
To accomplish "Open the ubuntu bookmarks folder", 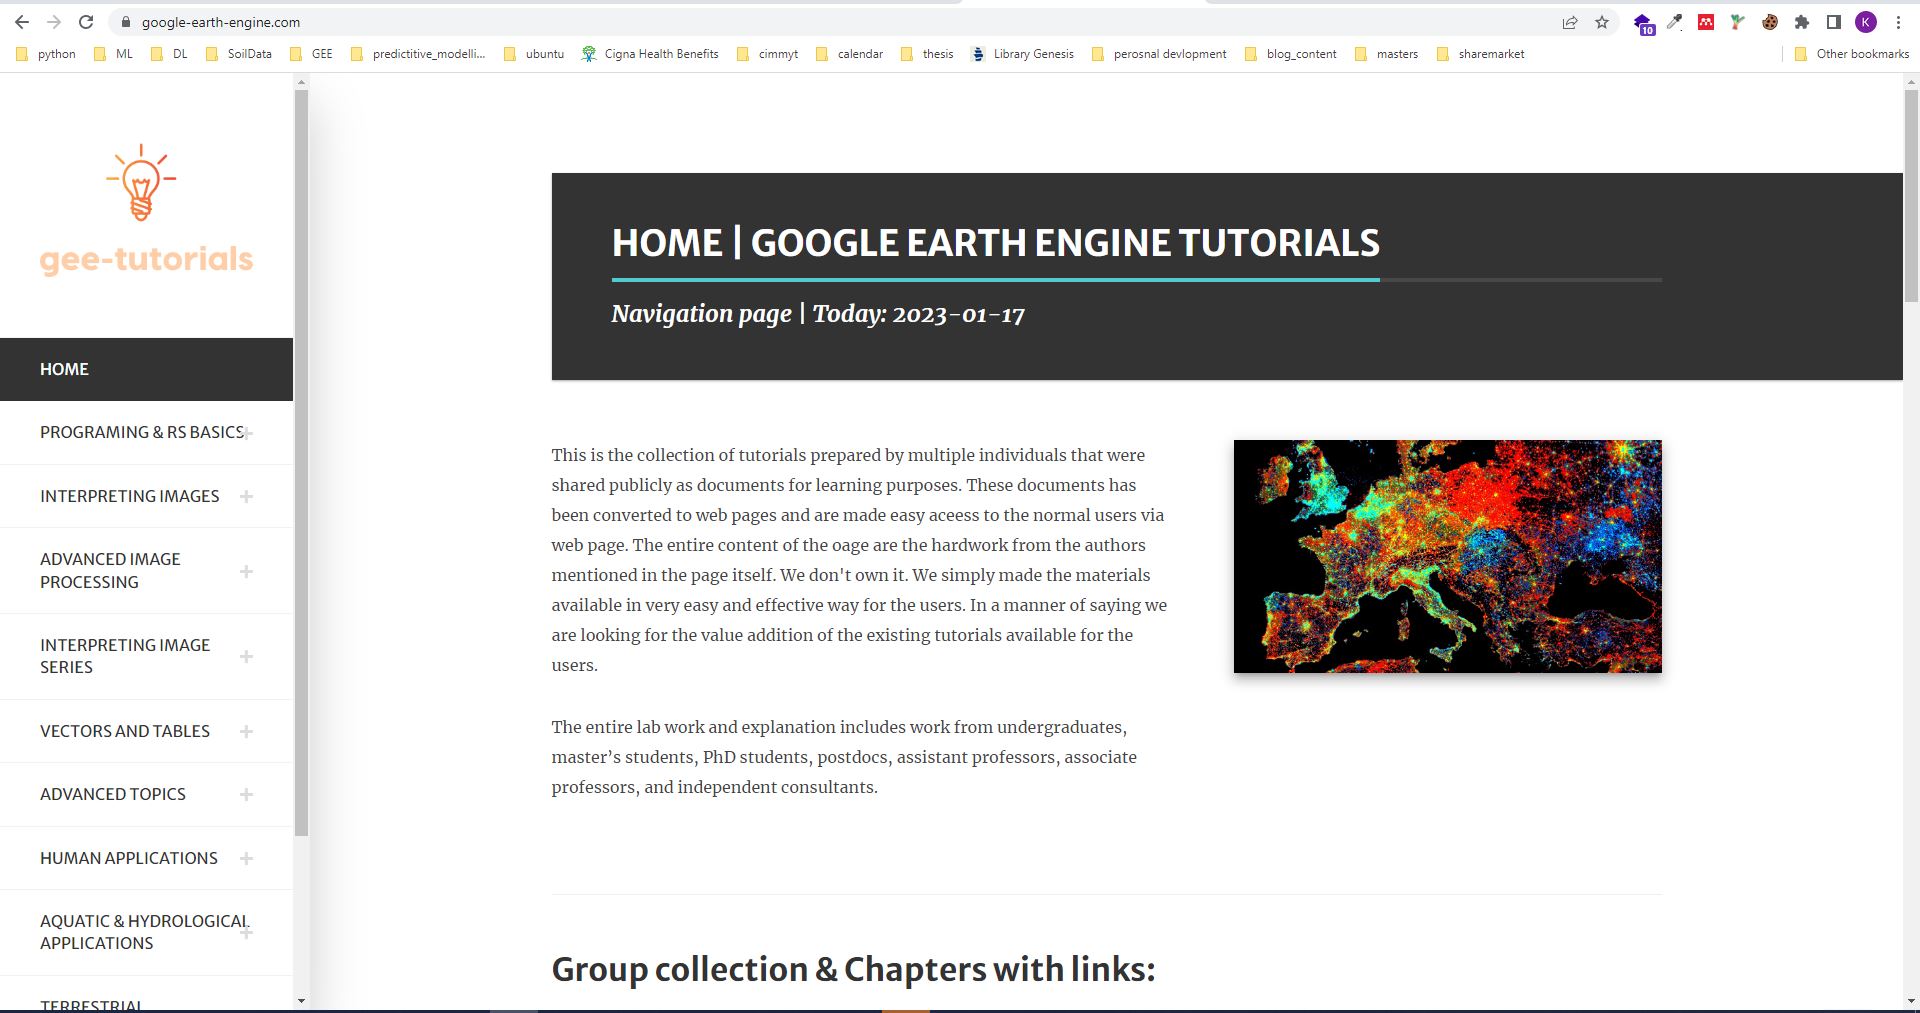I will (x=534, y=54).
